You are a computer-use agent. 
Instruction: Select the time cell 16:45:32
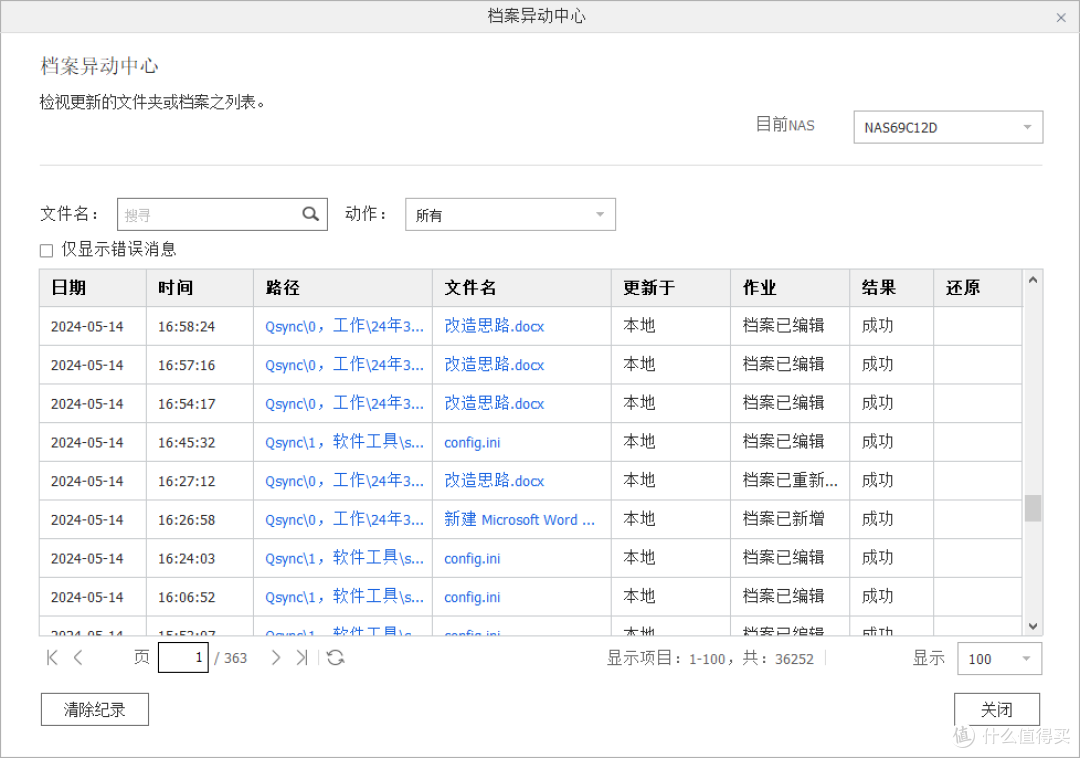(200, 442)
